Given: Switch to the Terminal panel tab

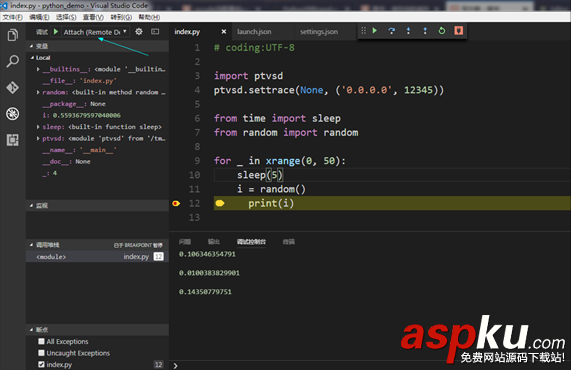Looking at the screenshot, I should 289,241.
